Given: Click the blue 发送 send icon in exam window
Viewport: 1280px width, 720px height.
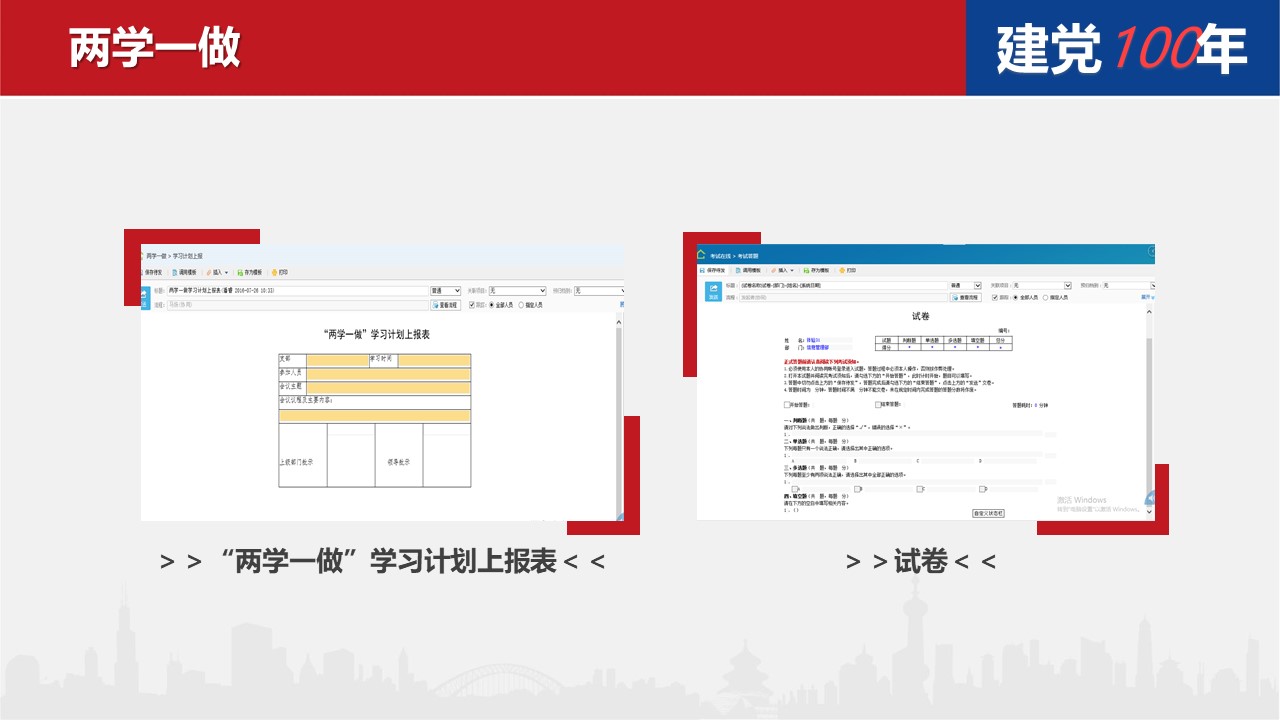Looking at the screenshot, I should (x=714, y=291).
